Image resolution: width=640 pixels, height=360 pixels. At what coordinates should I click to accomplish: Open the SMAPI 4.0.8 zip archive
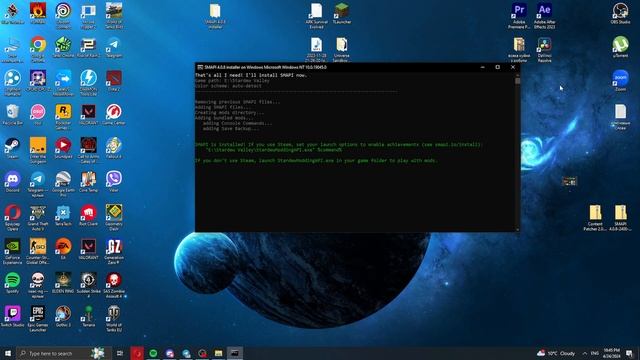pyautogui.click(x=620, y=218)
